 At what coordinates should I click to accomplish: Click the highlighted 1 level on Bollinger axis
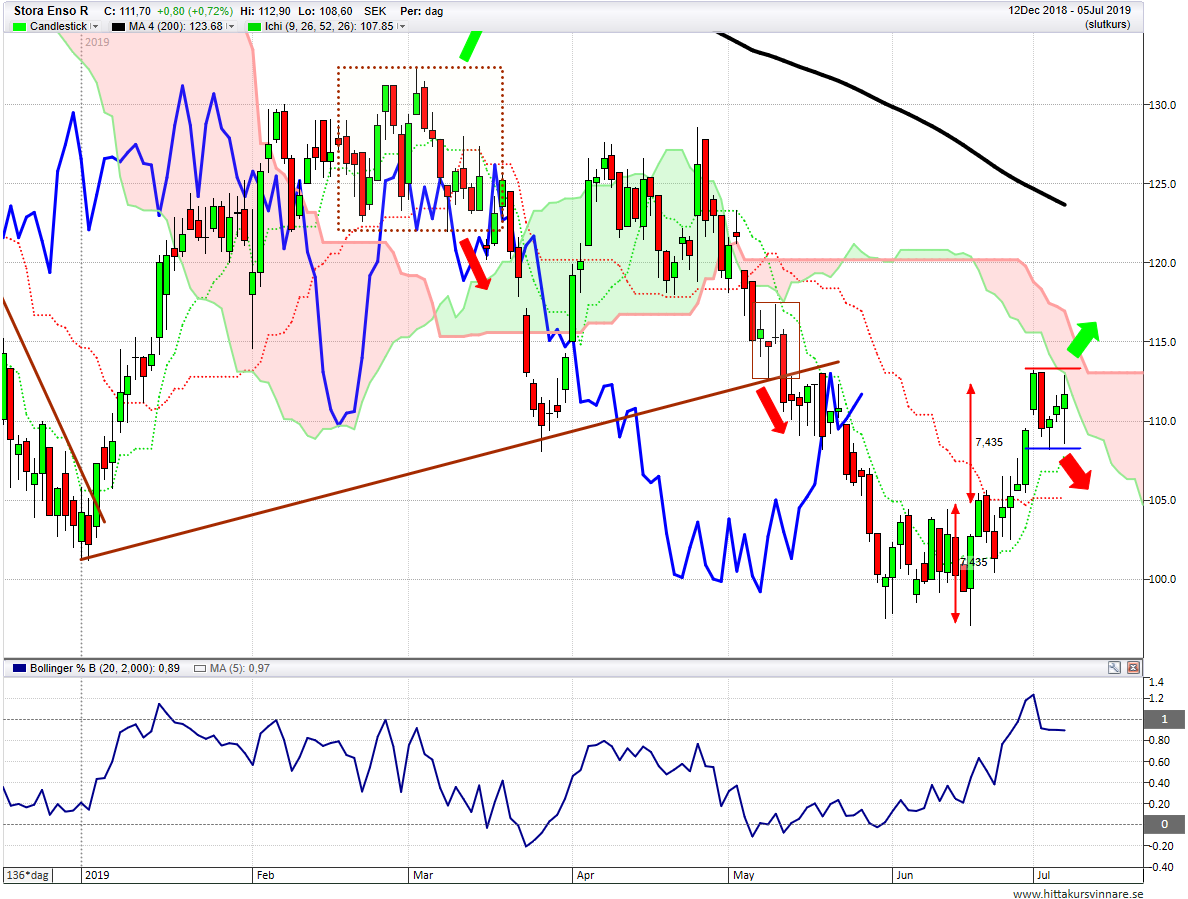1165,719
